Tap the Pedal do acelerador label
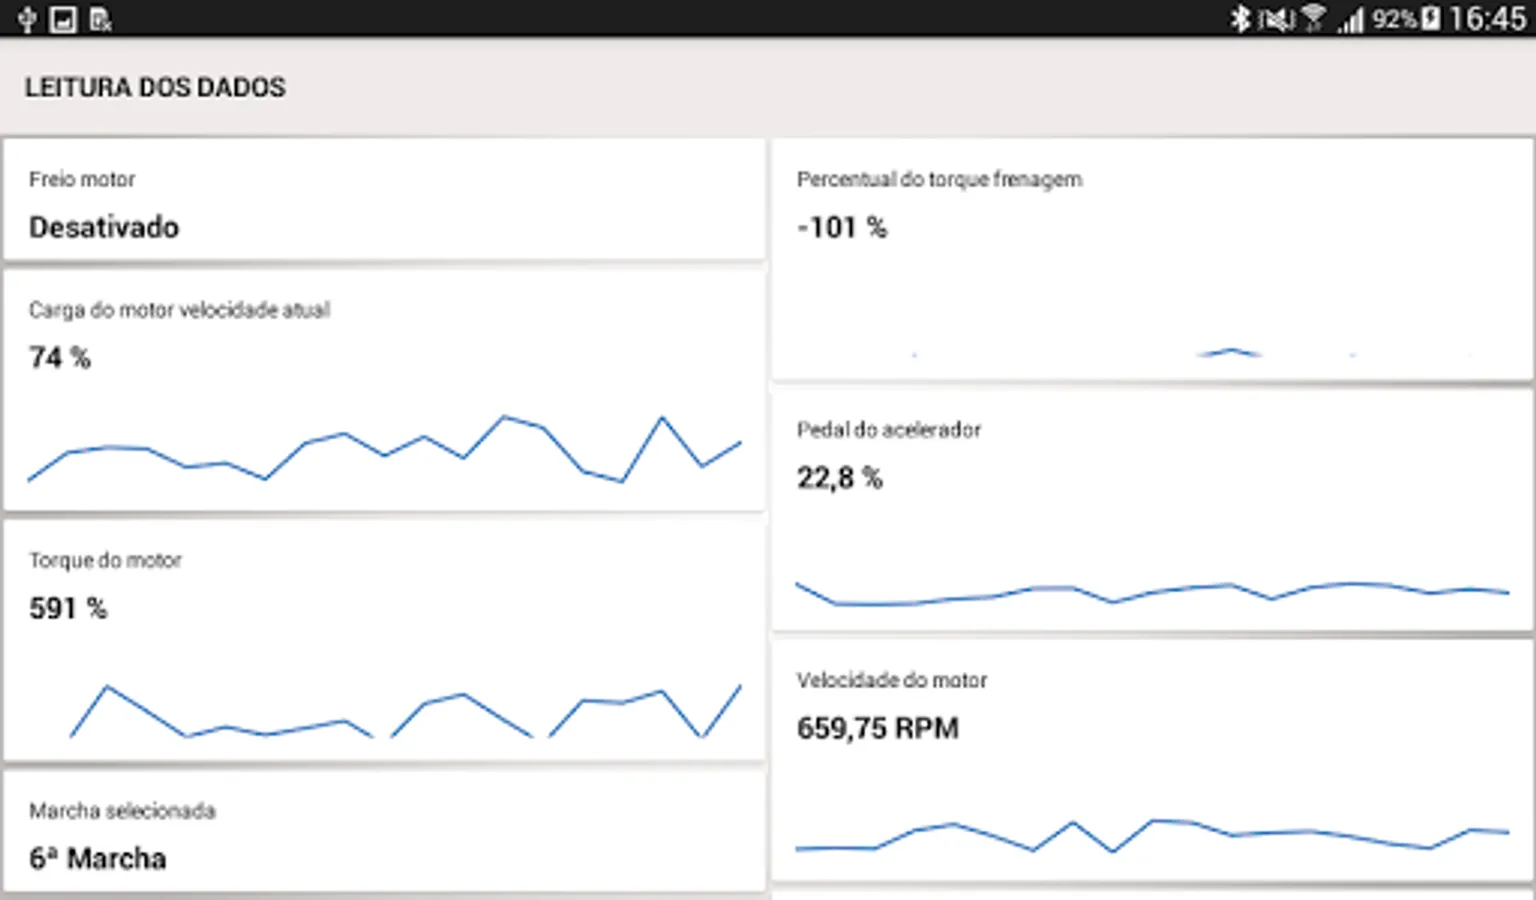The height and width of the screenshot is (900, 1536). click(888, 430)
